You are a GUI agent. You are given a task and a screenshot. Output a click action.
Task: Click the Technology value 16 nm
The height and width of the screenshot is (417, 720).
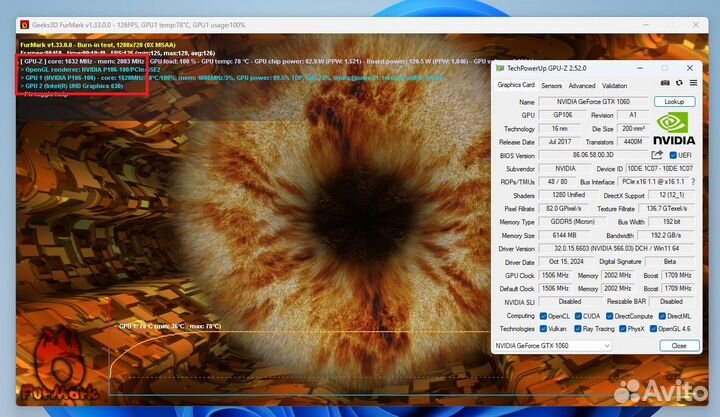point(559,129)
